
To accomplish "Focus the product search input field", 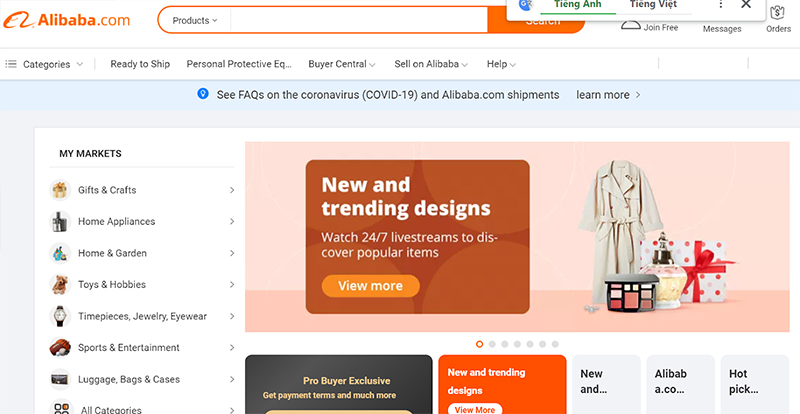I will pyautogui.click(x=359, y=20).
